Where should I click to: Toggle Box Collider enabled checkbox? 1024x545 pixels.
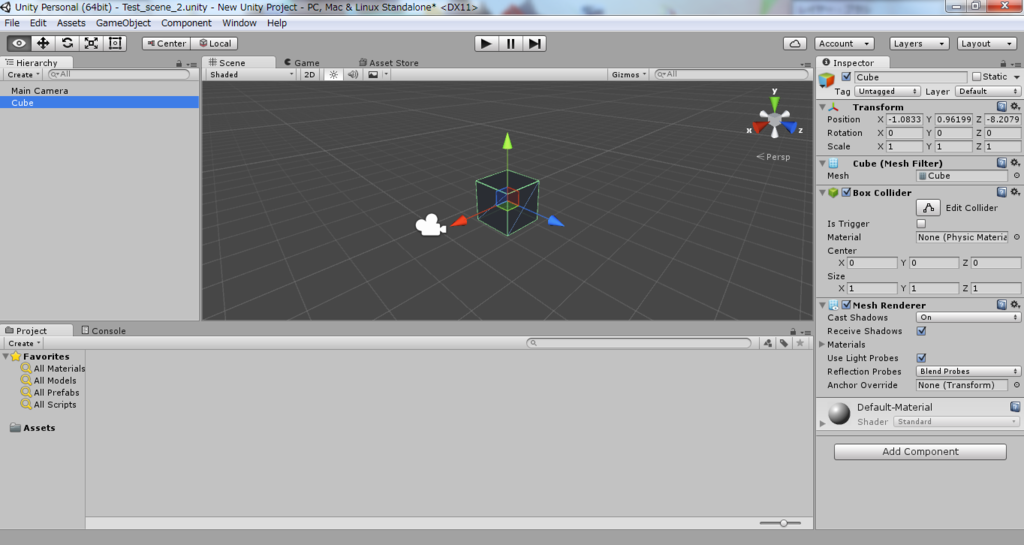click(x=846, y=192)
